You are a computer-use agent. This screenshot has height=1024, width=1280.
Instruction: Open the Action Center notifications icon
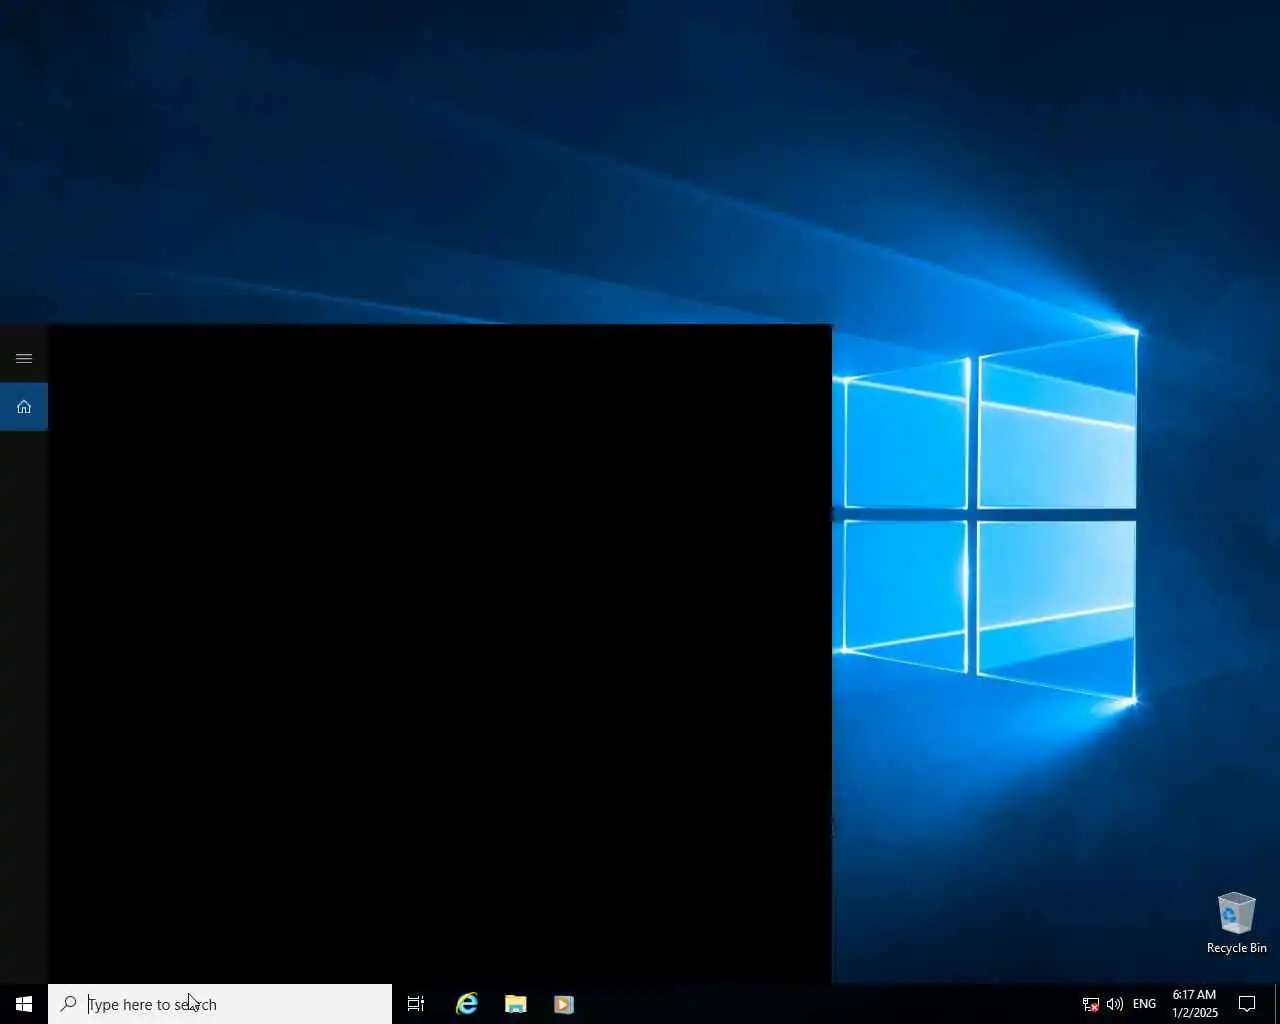point(1247,1004)
